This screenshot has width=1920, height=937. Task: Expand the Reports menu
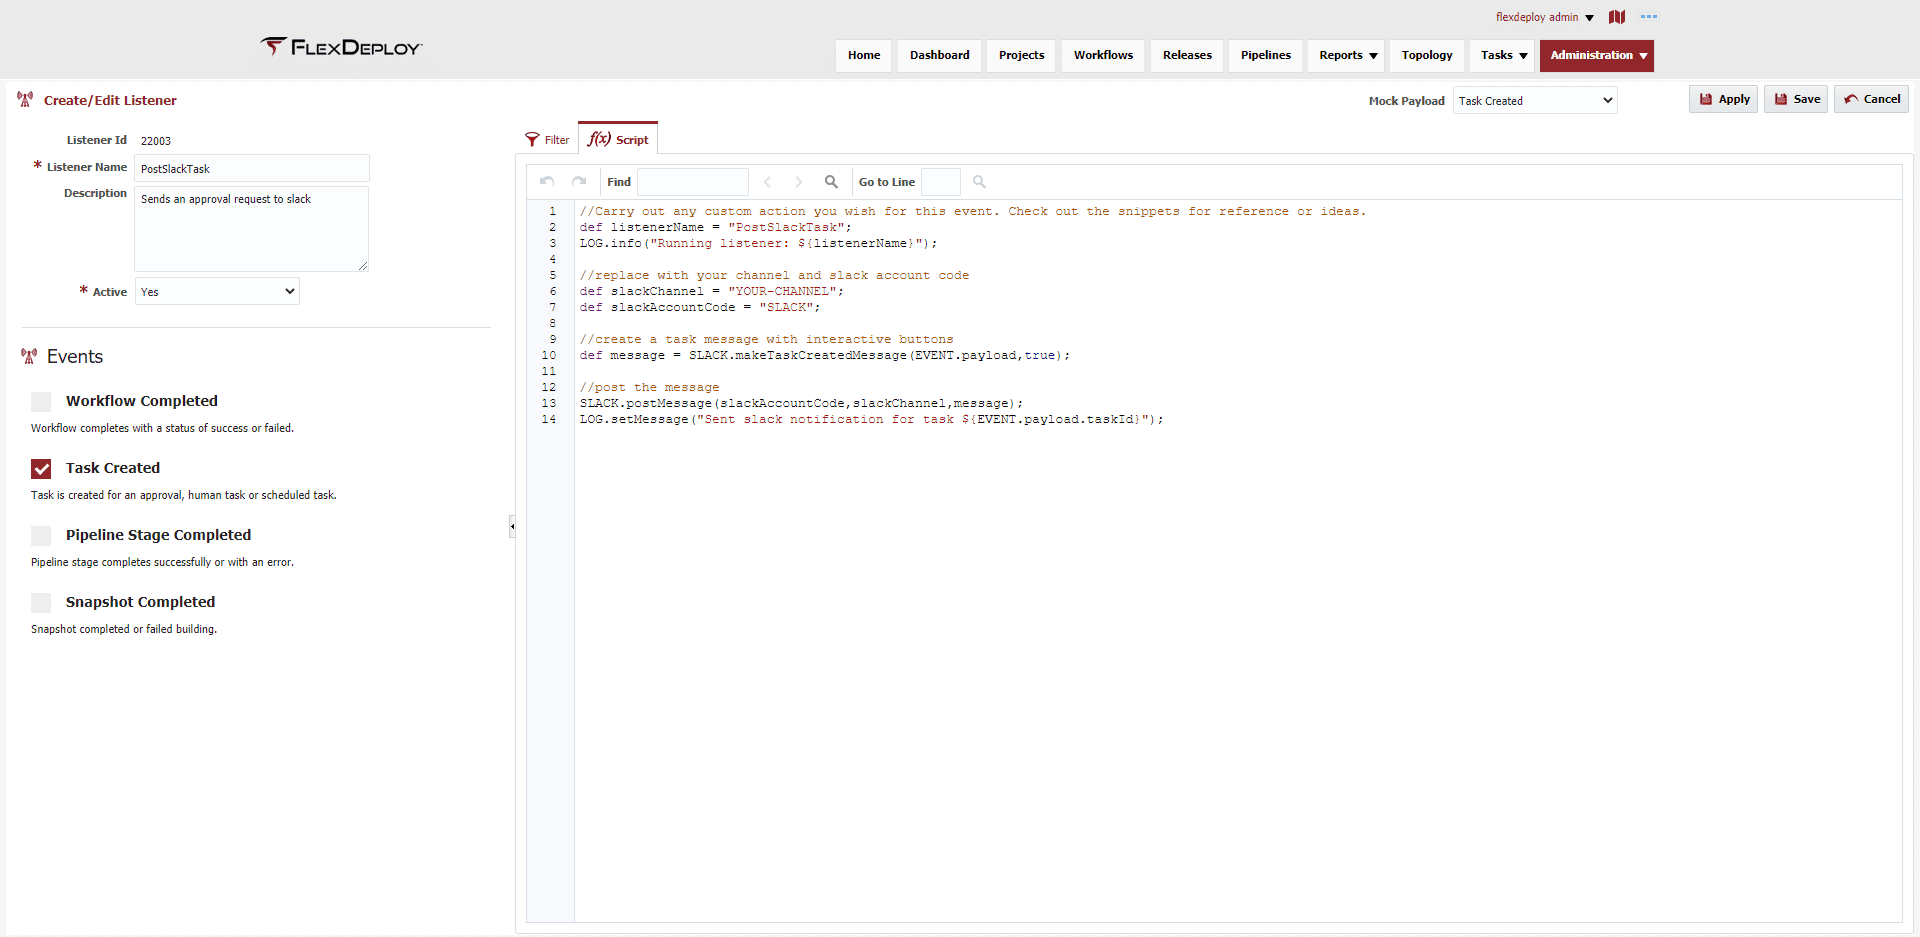coord(1347,55)
